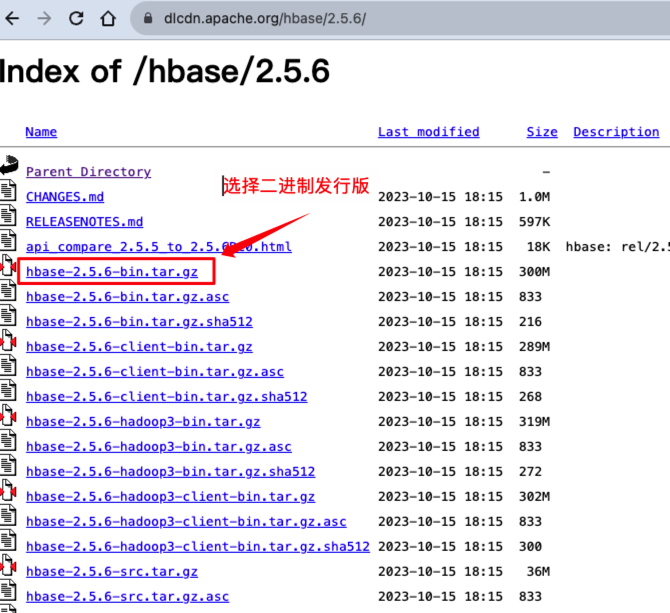670x613 pixels.
Task: Download hbase-2.5.6-hadoop3-client-bin.tar.gz
Action: click(x=170, y=496)
